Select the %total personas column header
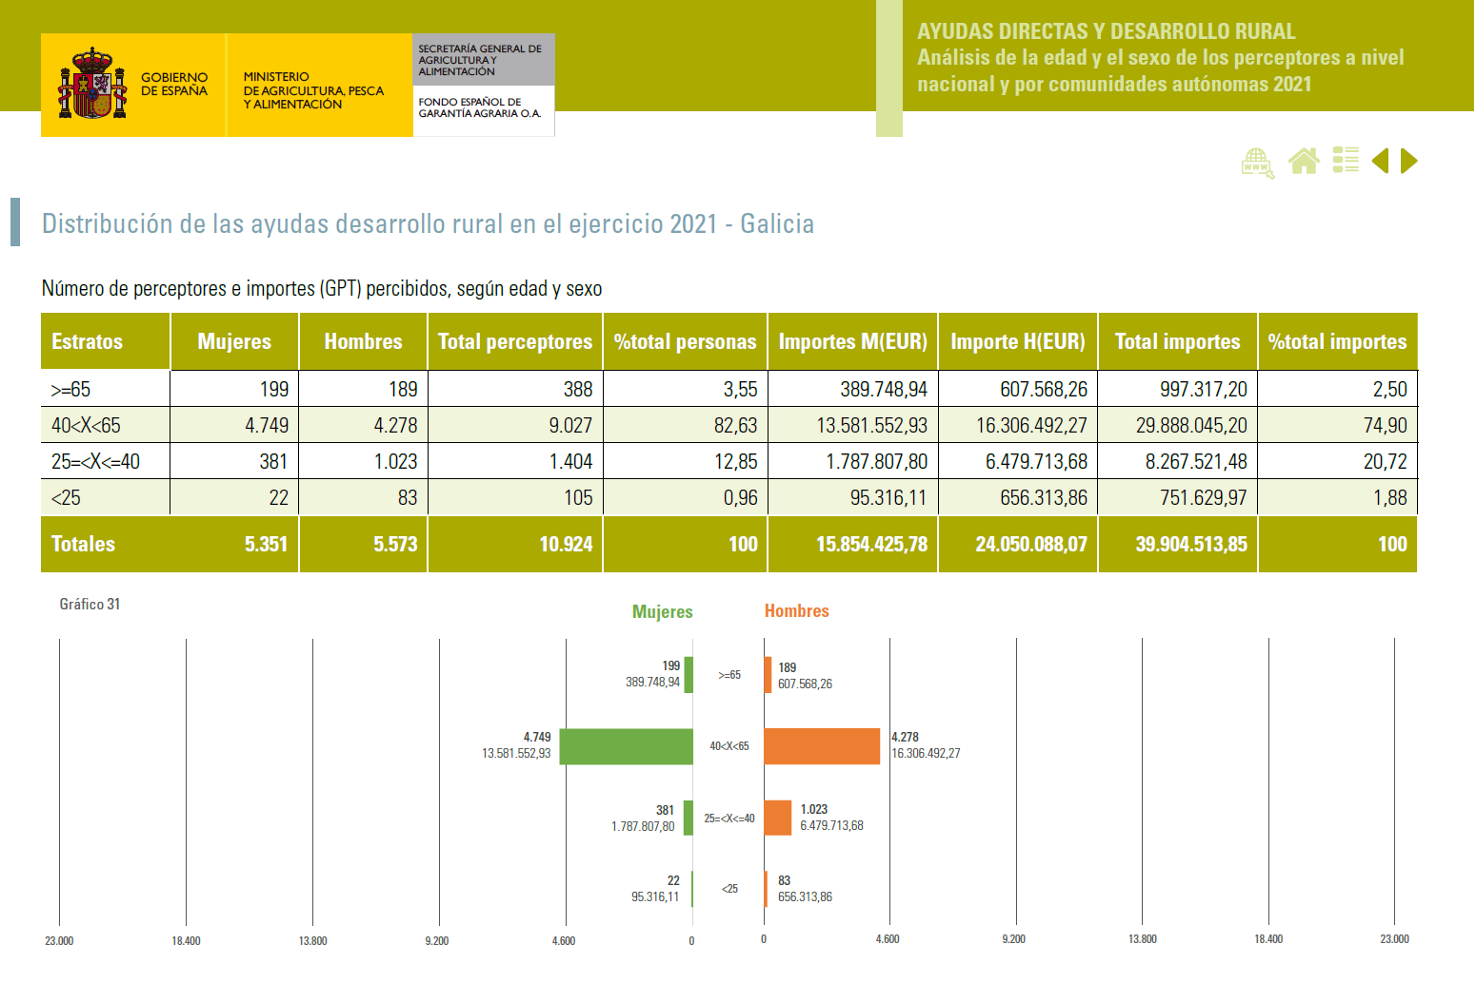 coord(685,342)
